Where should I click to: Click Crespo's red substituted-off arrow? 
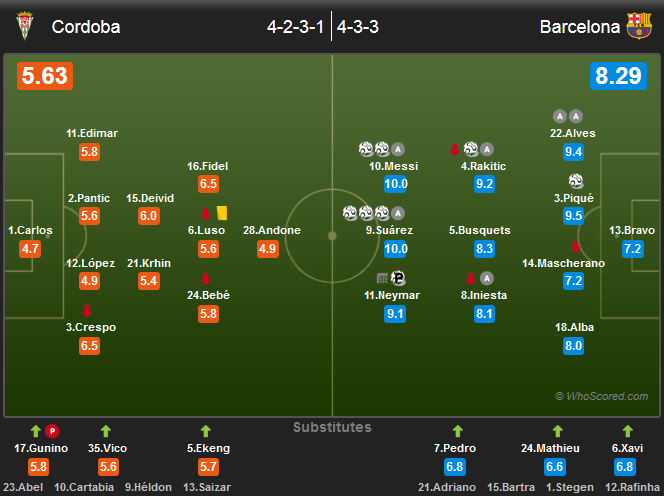pyautogui.click(x=87, y=310)
